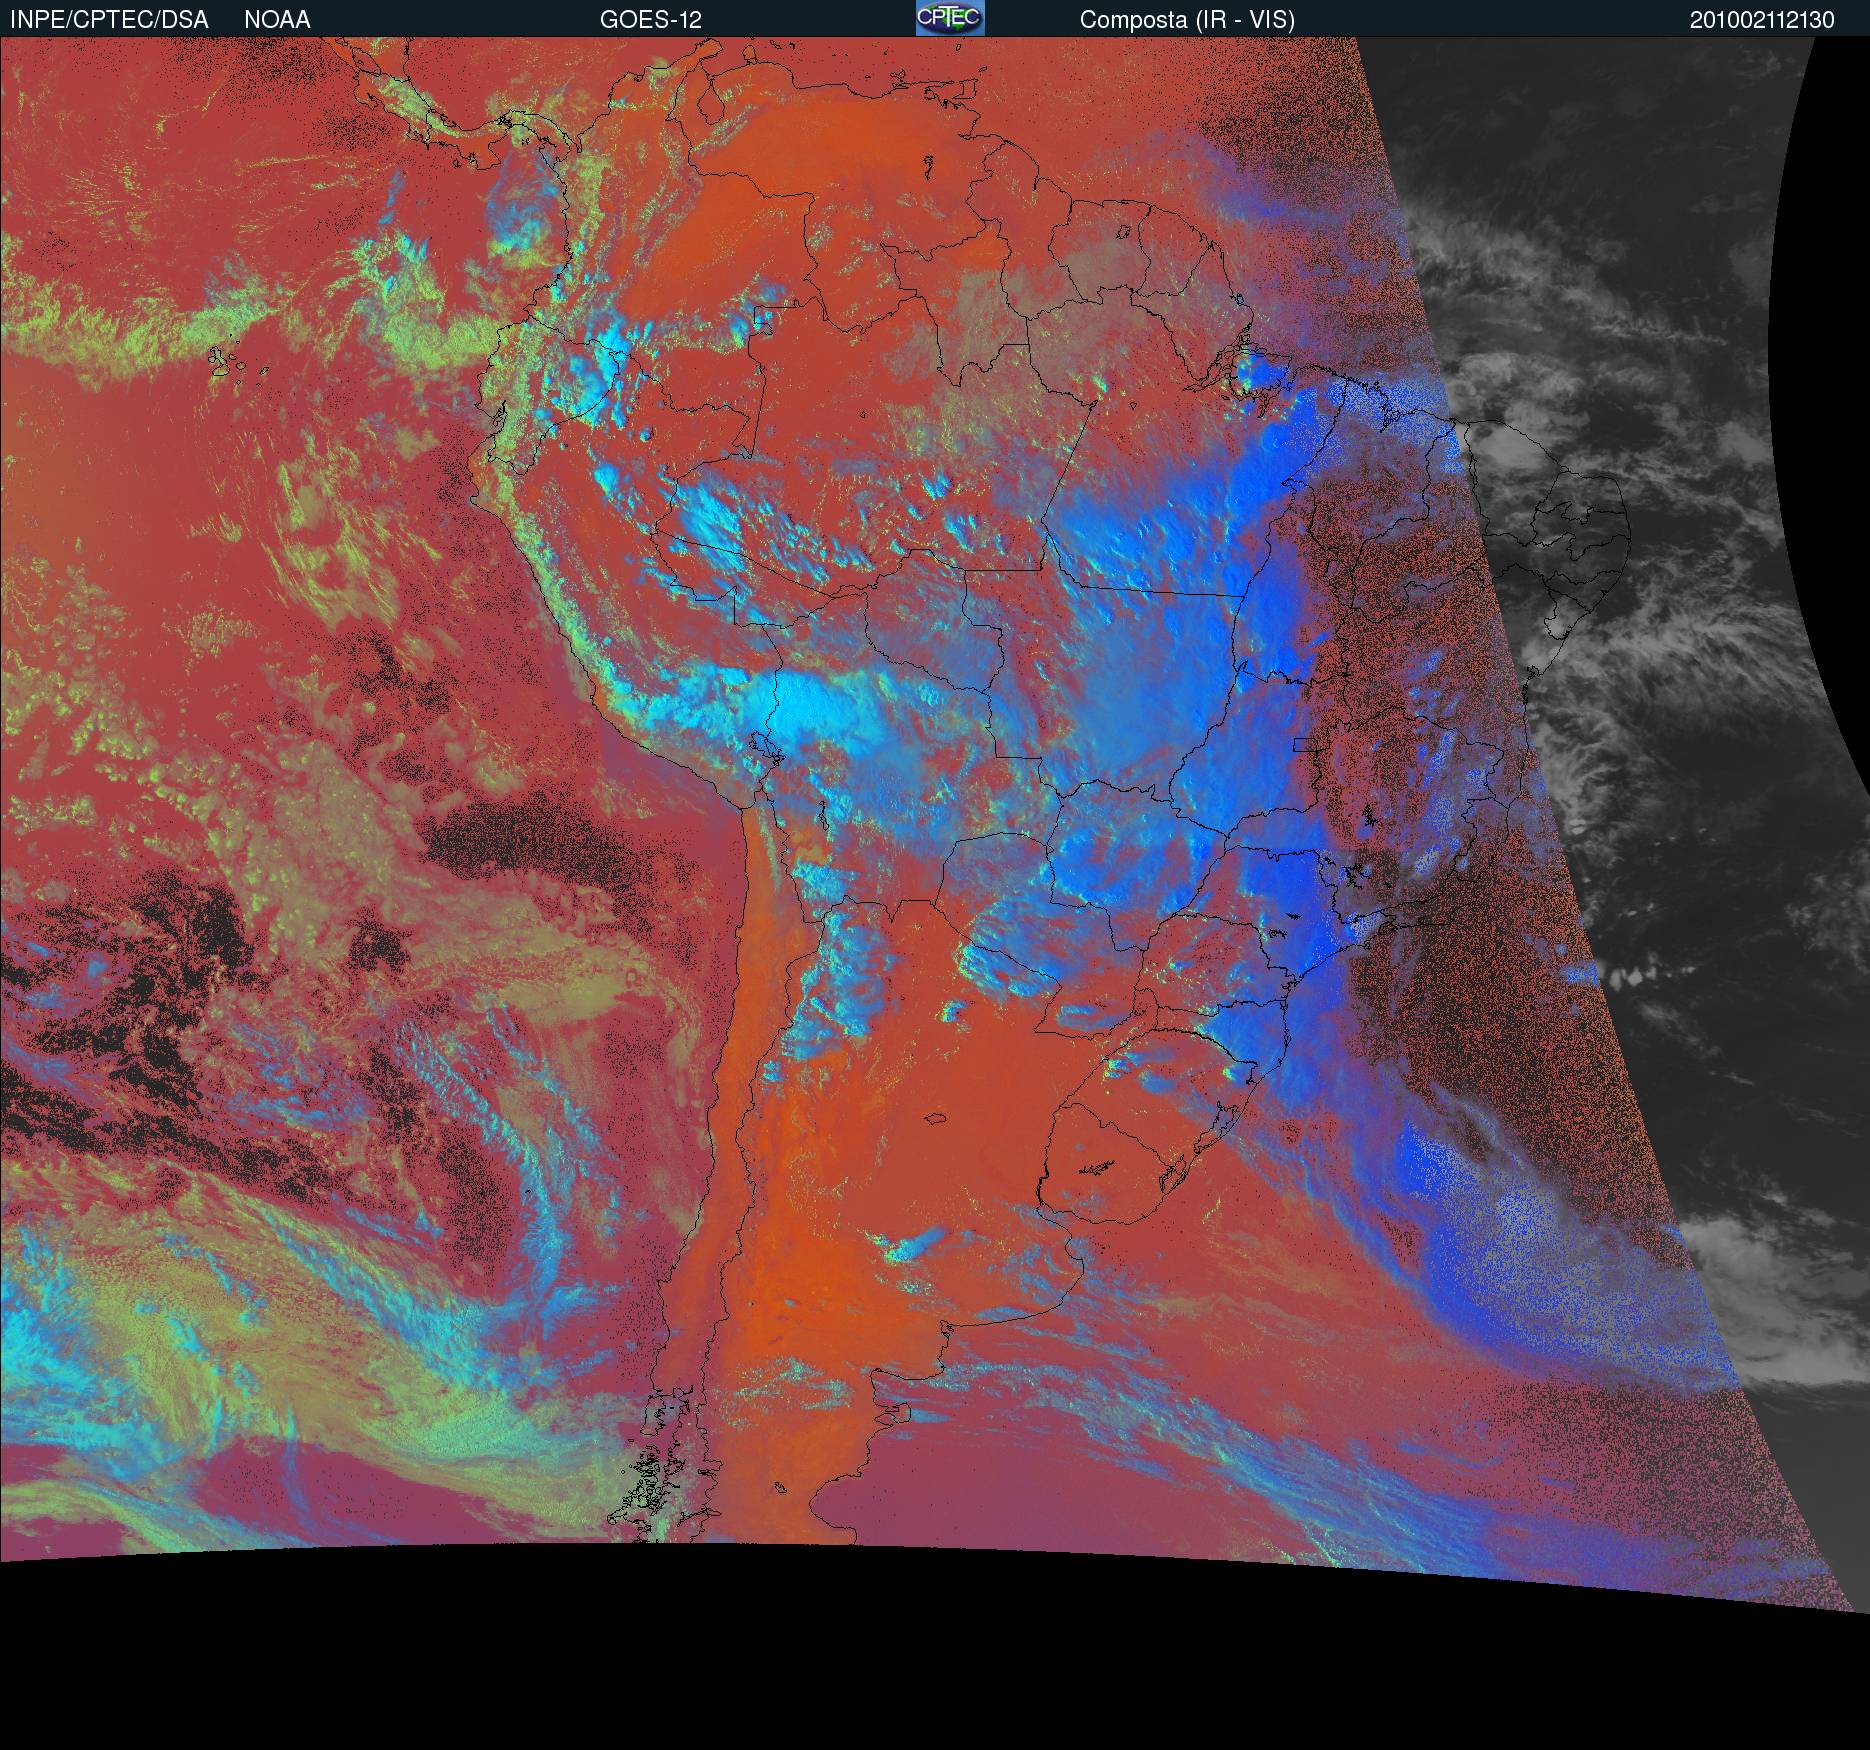Select the GOES-12 satellite label
1870x1750 pixels.
[x=650, y=19]
